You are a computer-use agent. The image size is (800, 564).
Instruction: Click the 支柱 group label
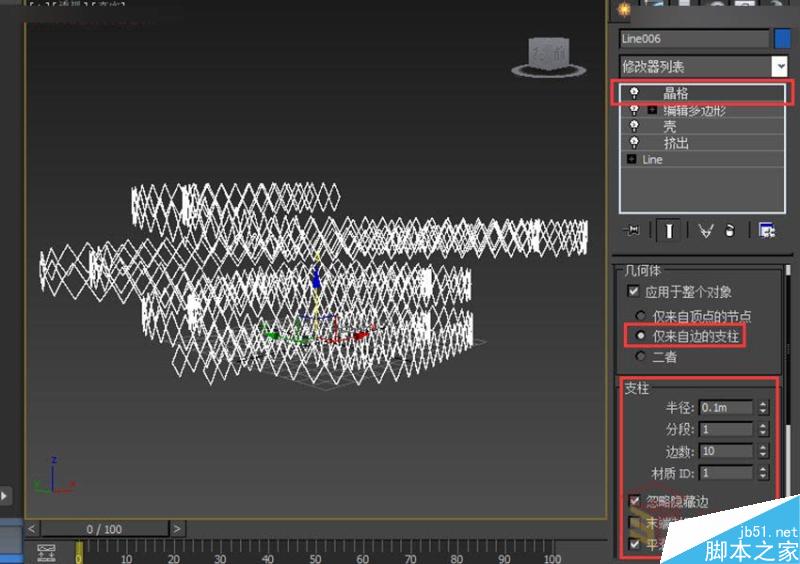637,388
